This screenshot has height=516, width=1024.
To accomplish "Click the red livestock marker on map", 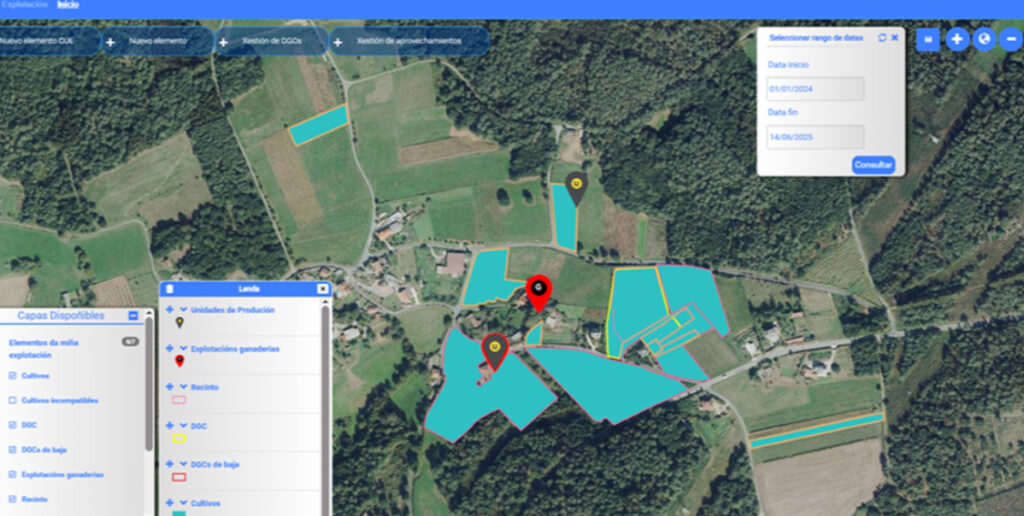I will [539, 292].
